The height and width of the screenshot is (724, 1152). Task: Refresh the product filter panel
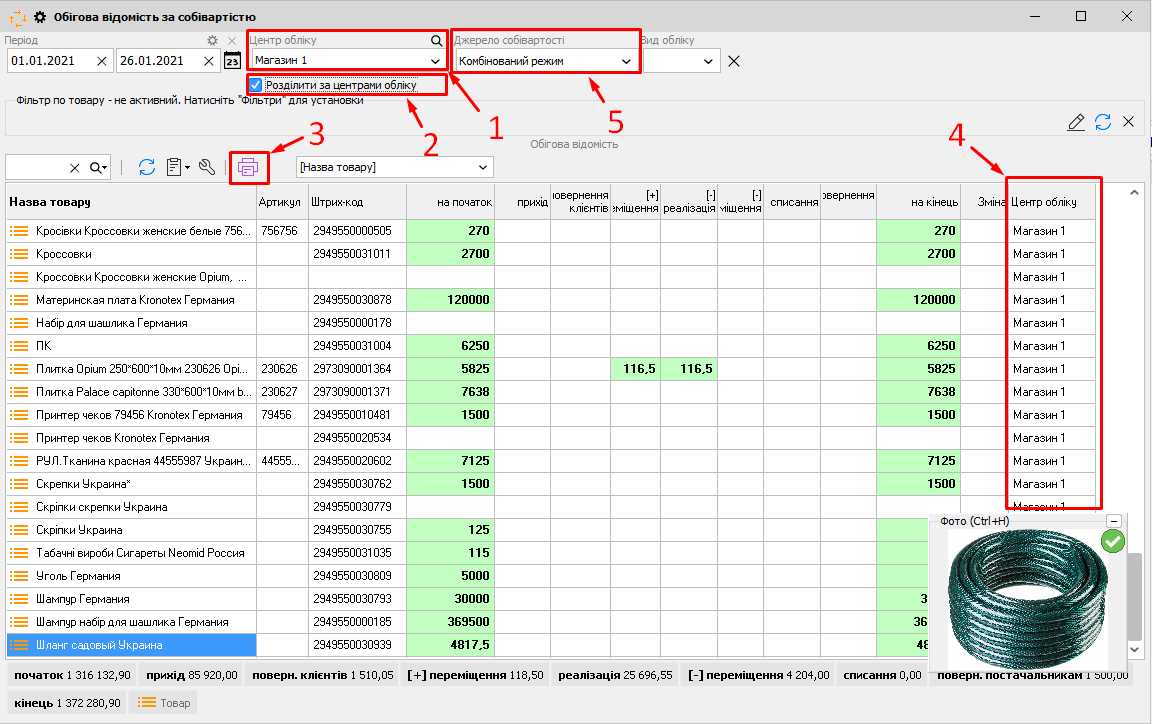point(1102,122)
